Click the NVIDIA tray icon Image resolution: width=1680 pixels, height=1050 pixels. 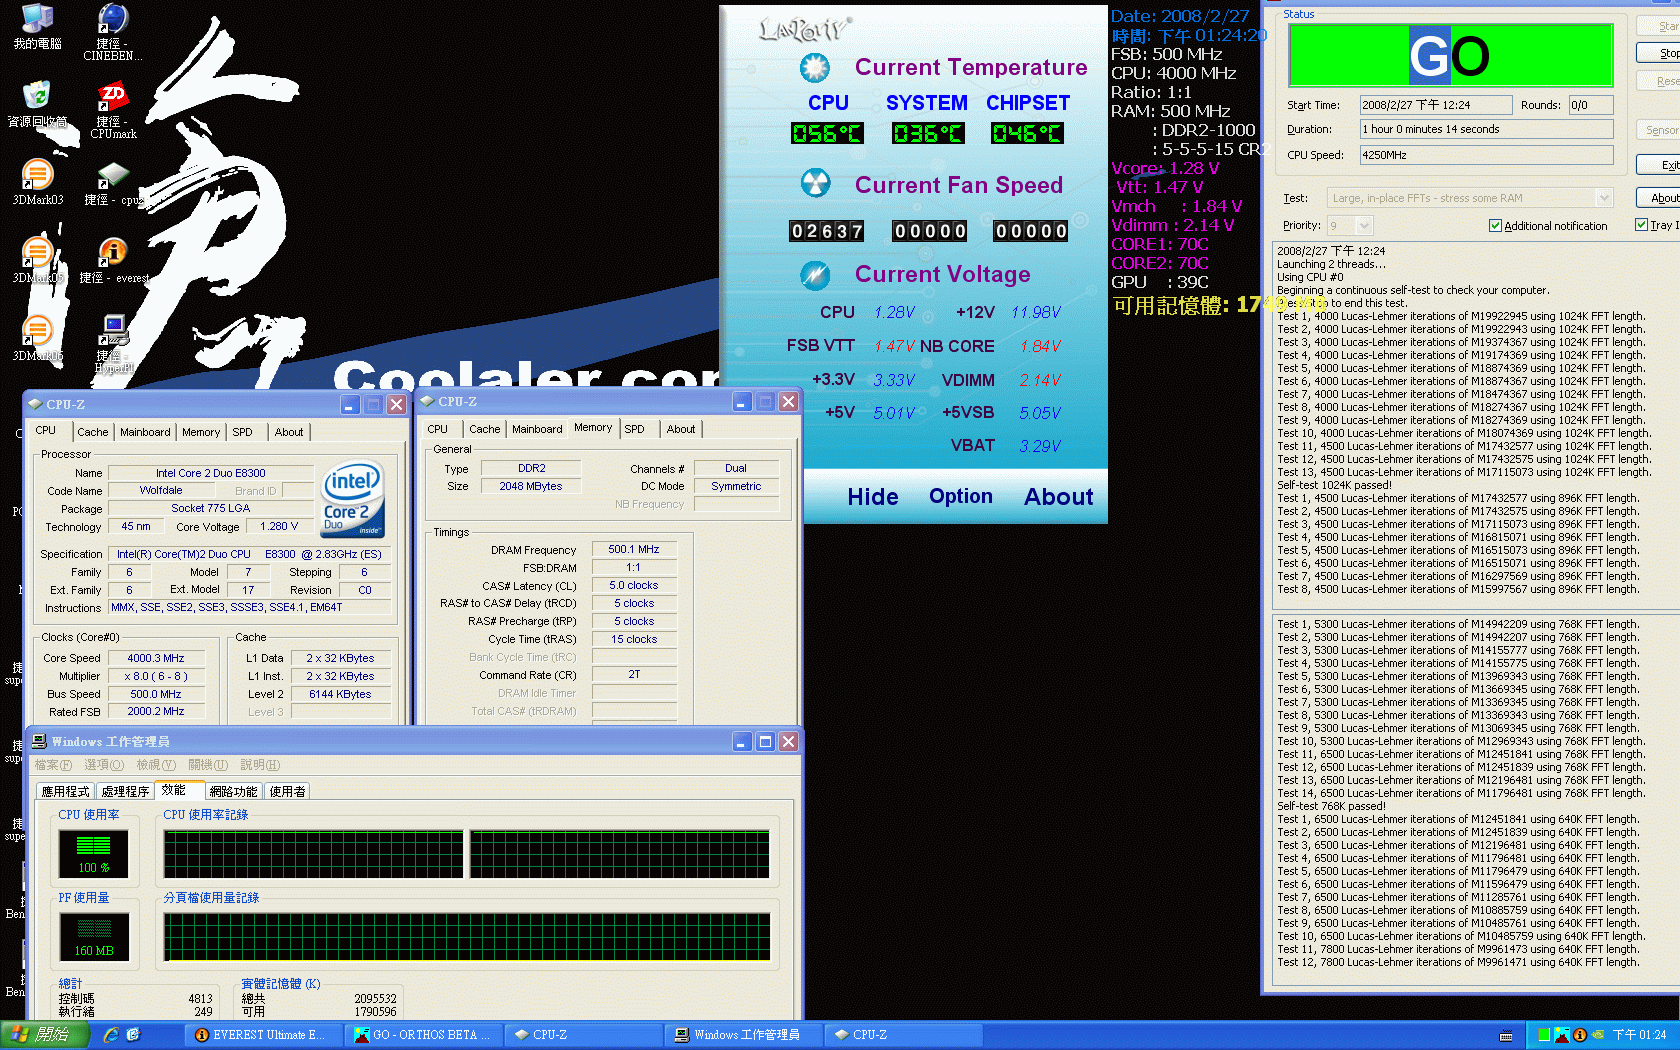tap(1598, 1035)
